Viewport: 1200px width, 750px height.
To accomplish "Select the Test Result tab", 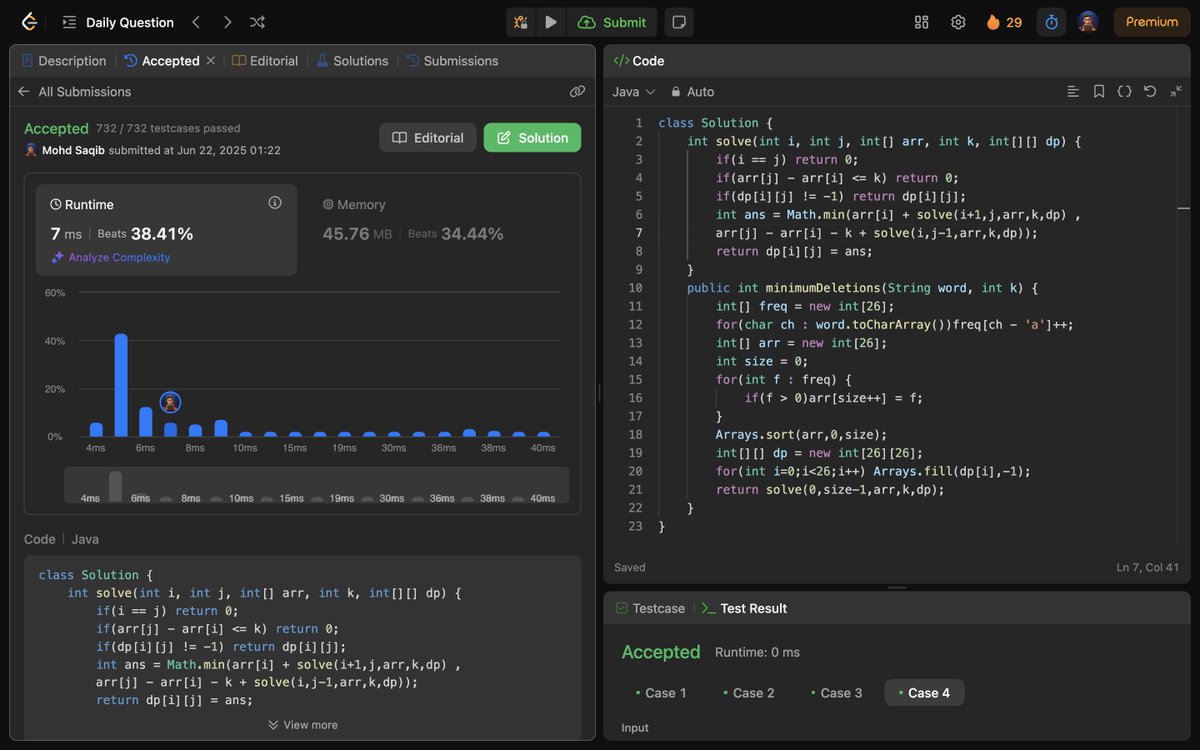I will (744, 608).
